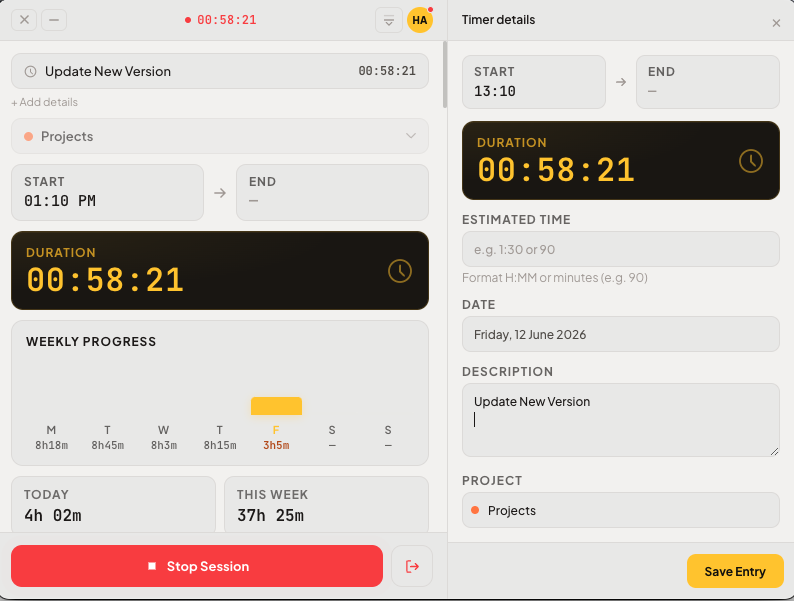
Task: Open the Date picker showing Friday, 12 June 2026
Action: click(x=620, y=334)
